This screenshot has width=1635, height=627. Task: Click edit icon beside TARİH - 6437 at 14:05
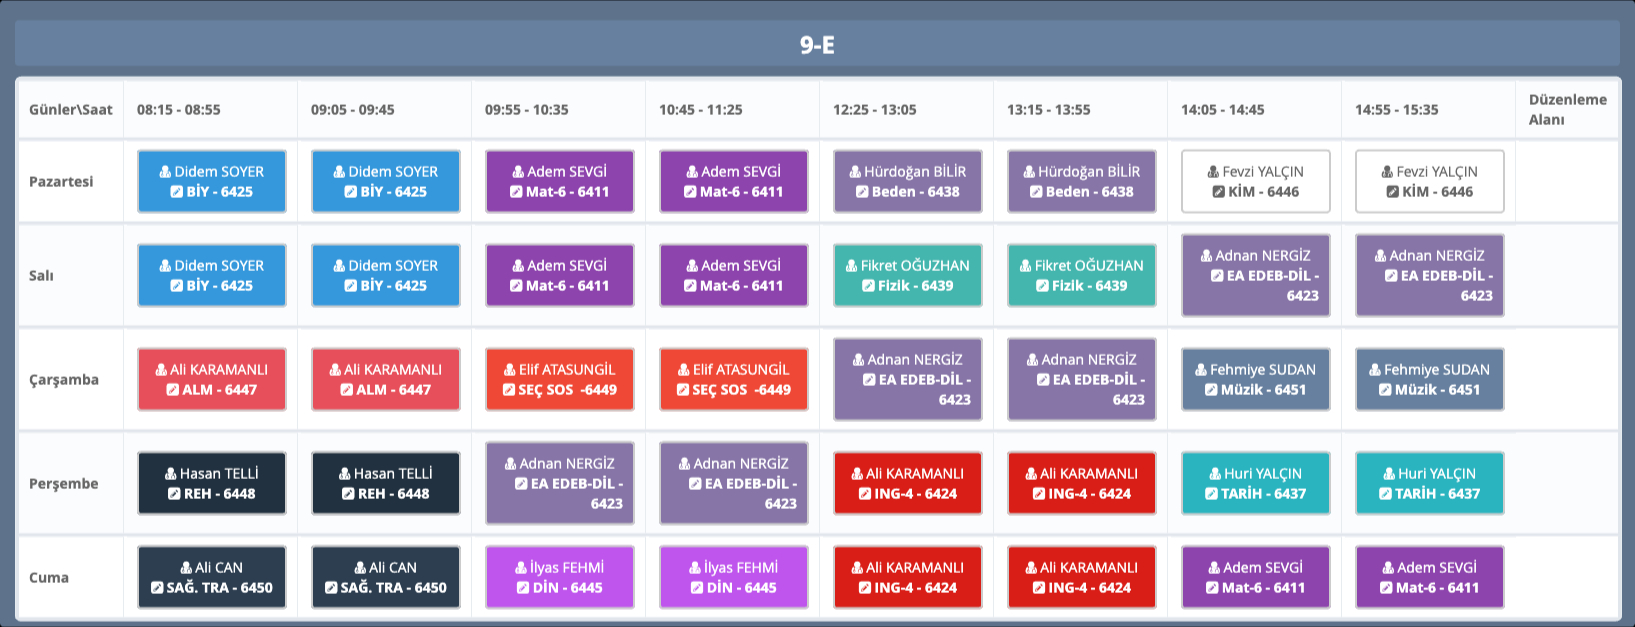(1211, 494)
